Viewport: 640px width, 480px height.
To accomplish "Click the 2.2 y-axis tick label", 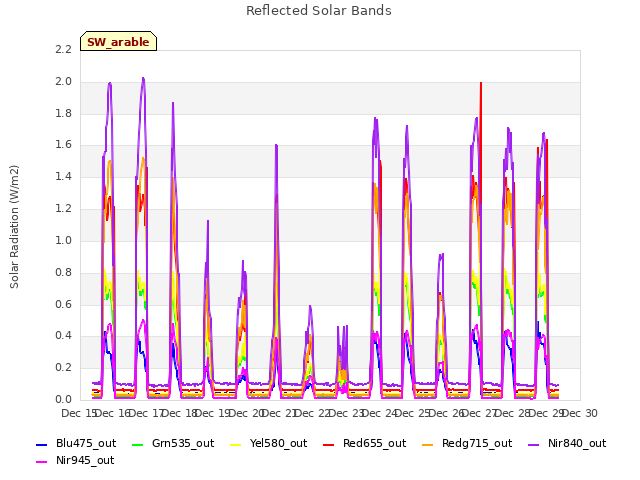I will 63,49.
